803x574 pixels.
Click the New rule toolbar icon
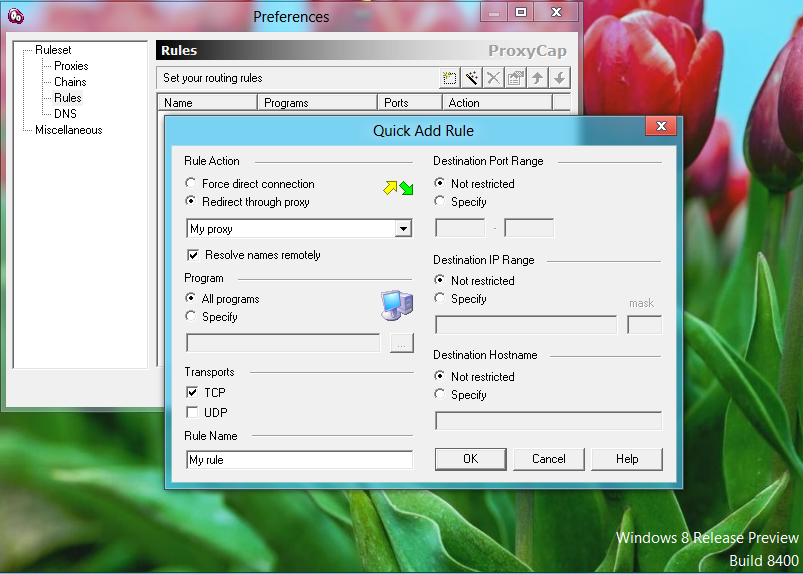(x=450, y=78)
